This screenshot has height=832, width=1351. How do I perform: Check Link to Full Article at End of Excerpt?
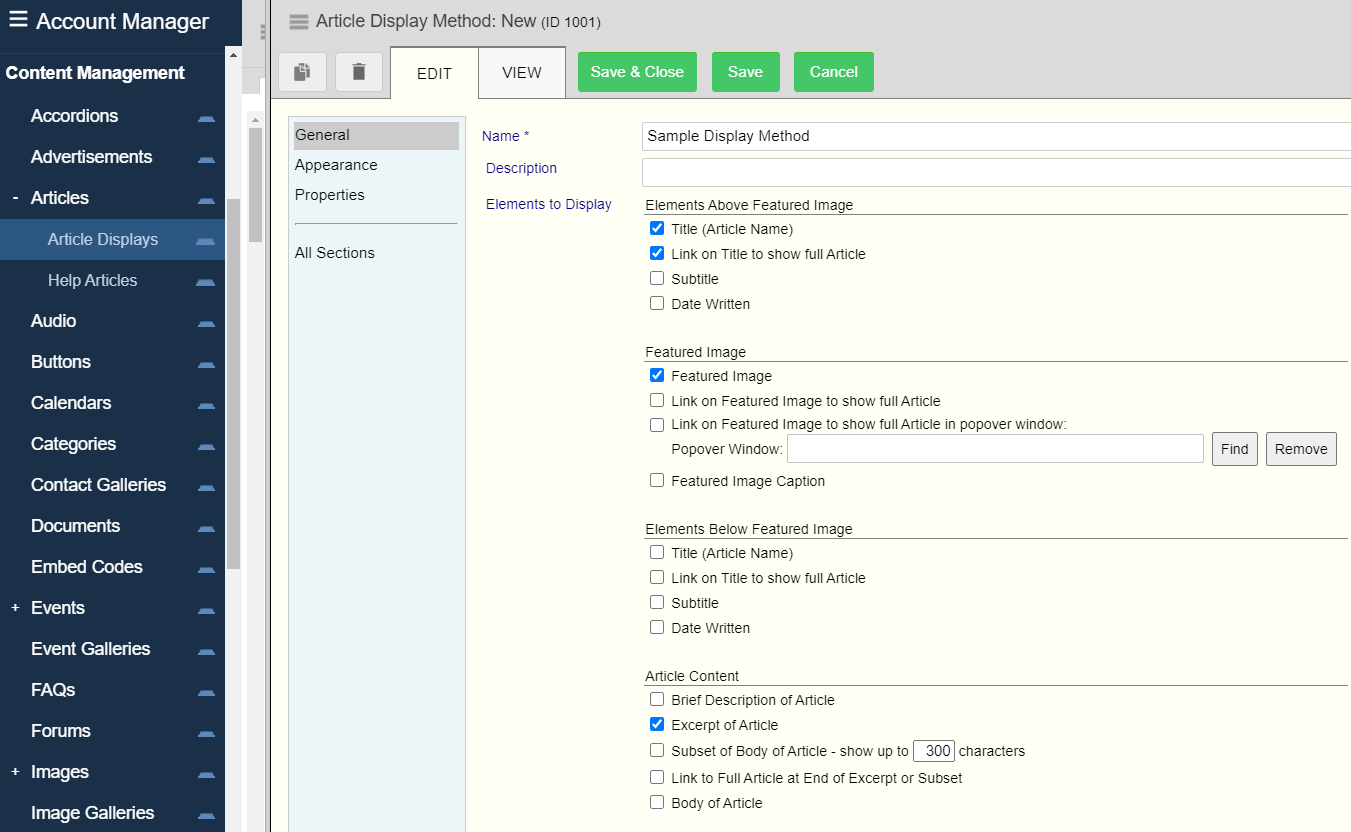657,777
